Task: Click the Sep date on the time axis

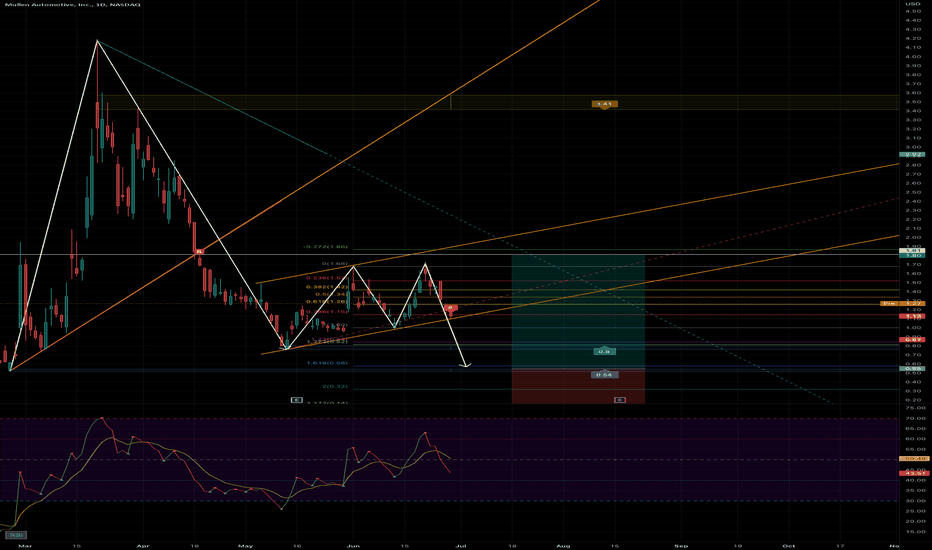Action: (x=681, y=545)
